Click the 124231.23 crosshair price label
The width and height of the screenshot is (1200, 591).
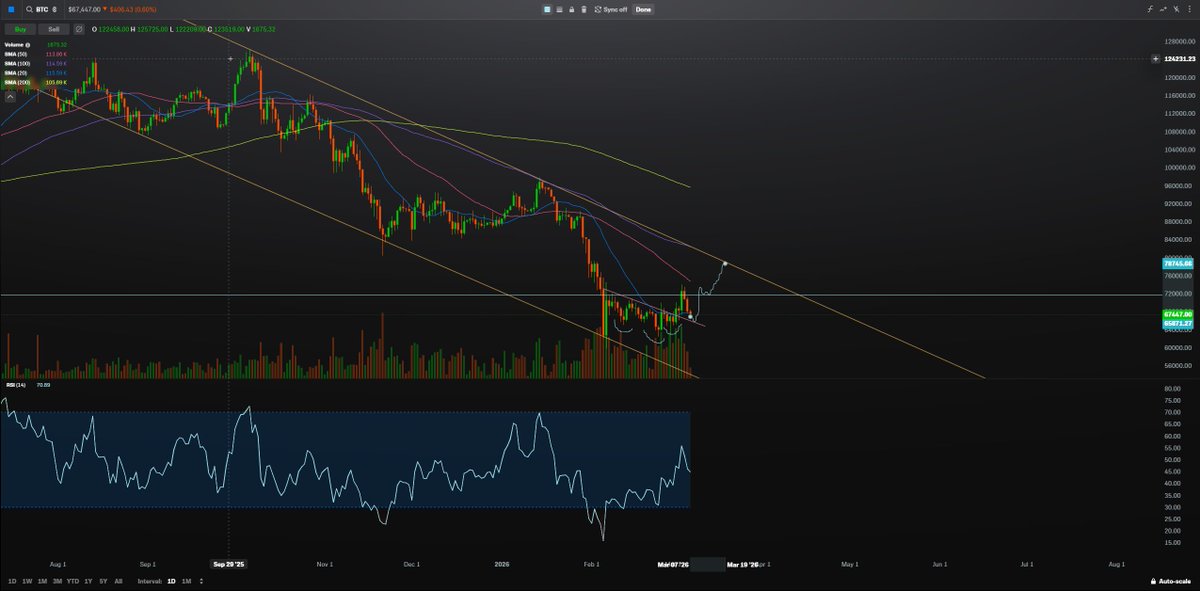pos(1181,60)
